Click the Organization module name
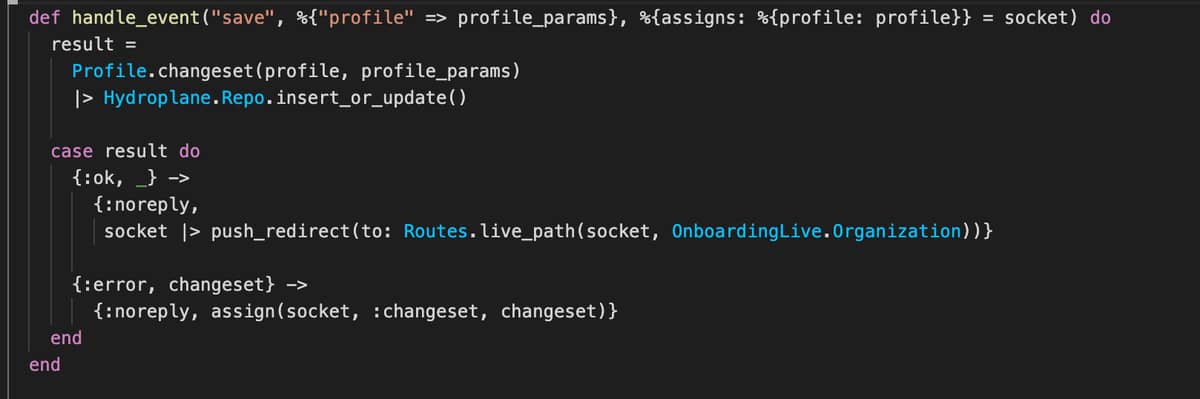Viewport: 1200px width, 399px height. (x=897, y=231)
